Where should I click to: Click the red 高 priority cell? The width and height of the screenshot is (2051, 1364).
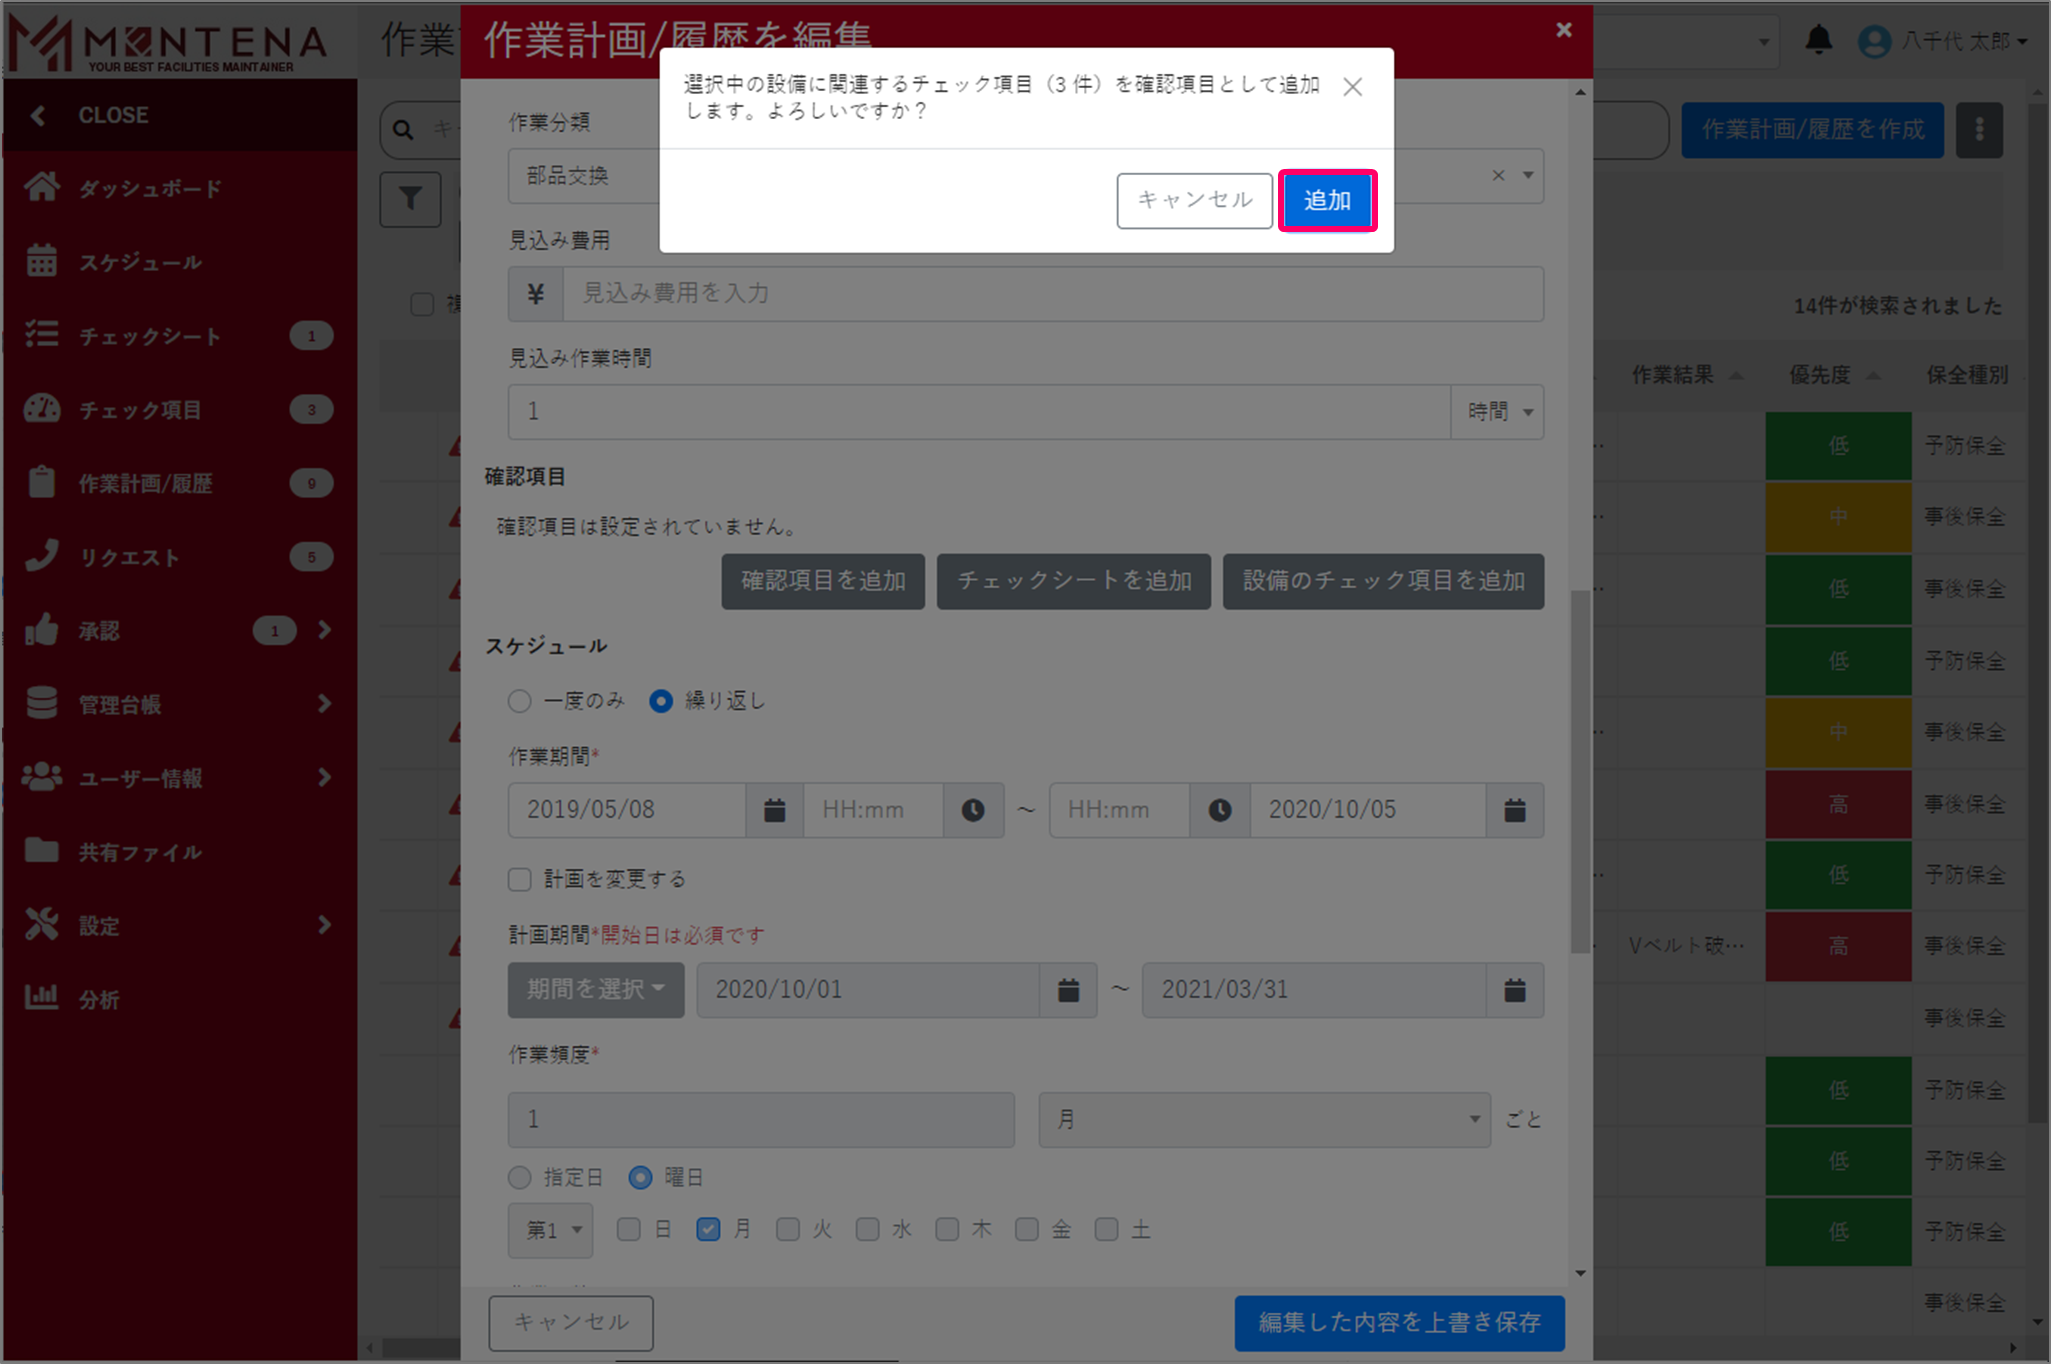(x=1837, y=804)
